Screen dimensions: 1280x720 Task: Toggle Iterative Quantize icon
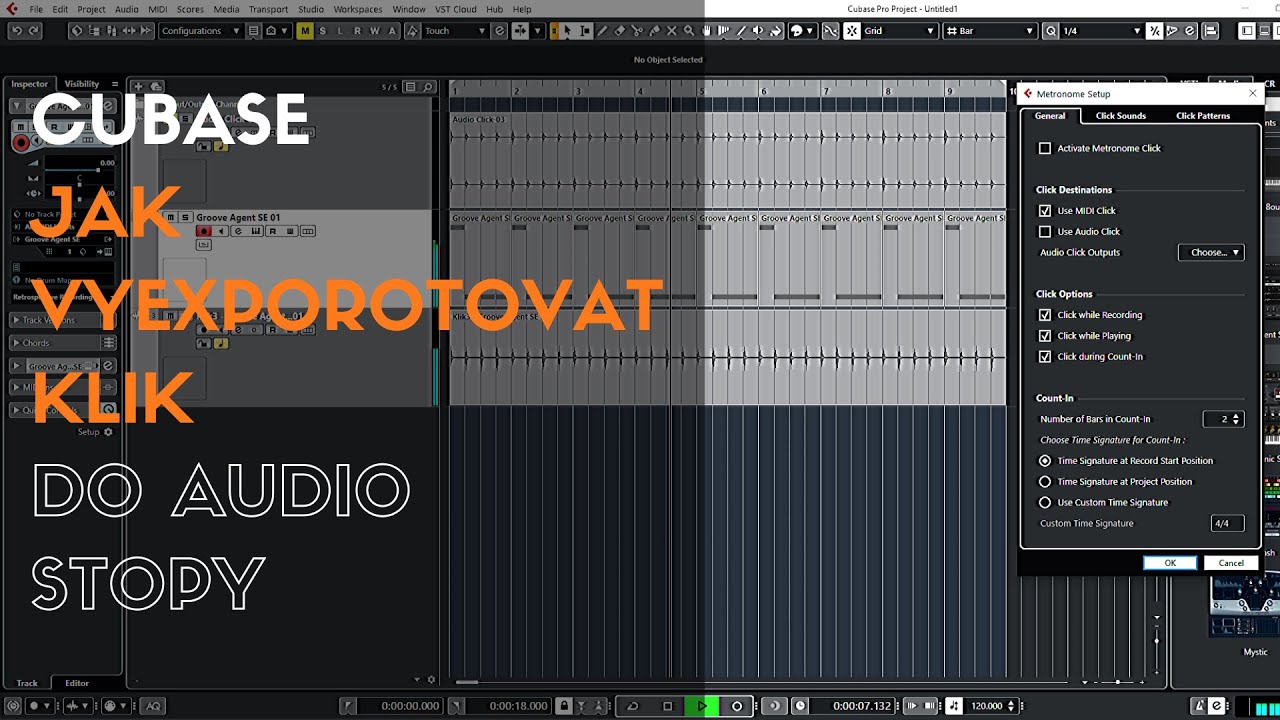[x=1155, y=31]
